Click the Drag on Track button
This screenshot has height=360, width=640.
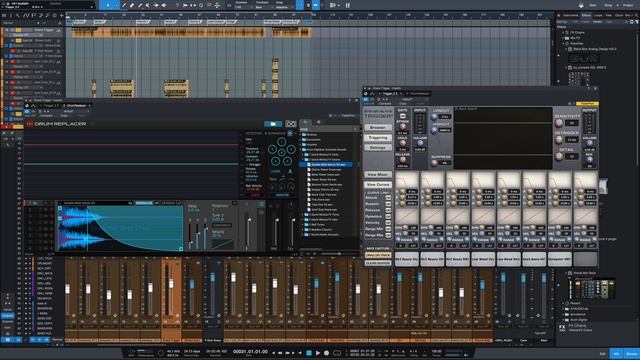pyautogui.click(x=378, y=256)
